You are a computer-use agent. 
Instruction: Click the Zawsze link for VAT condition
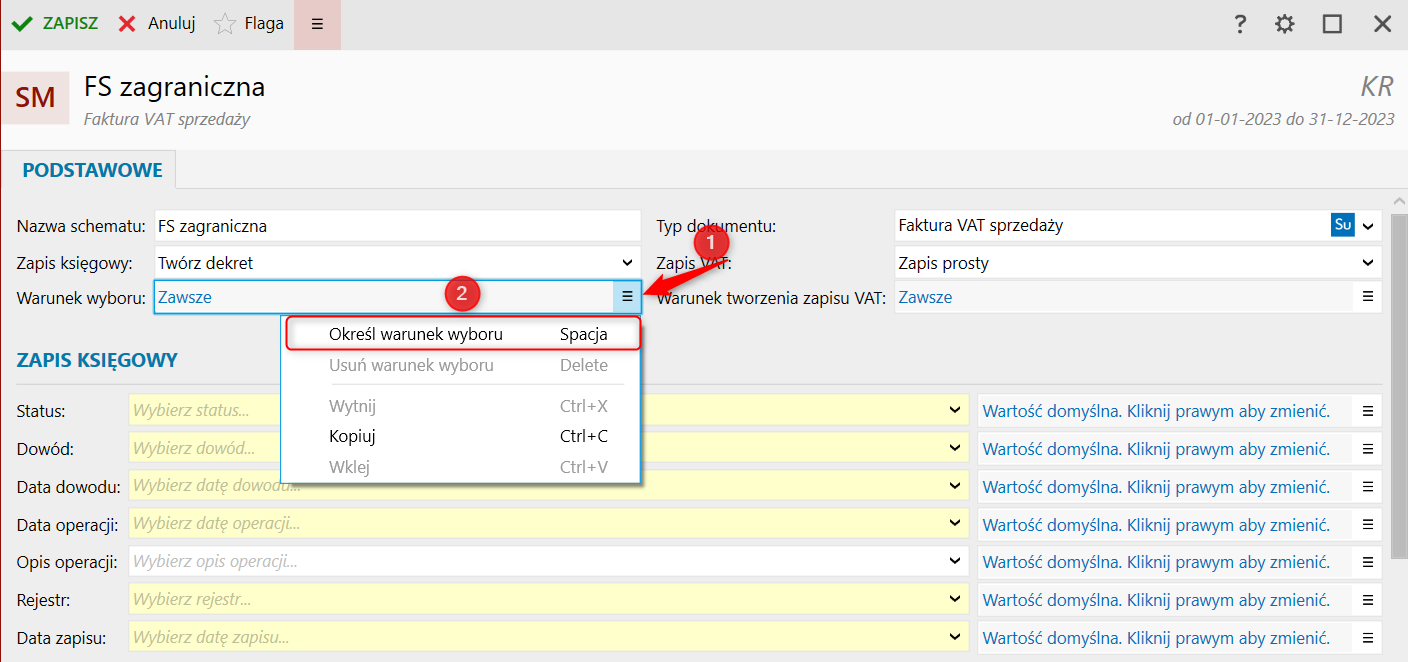click(x=925, y=297)
